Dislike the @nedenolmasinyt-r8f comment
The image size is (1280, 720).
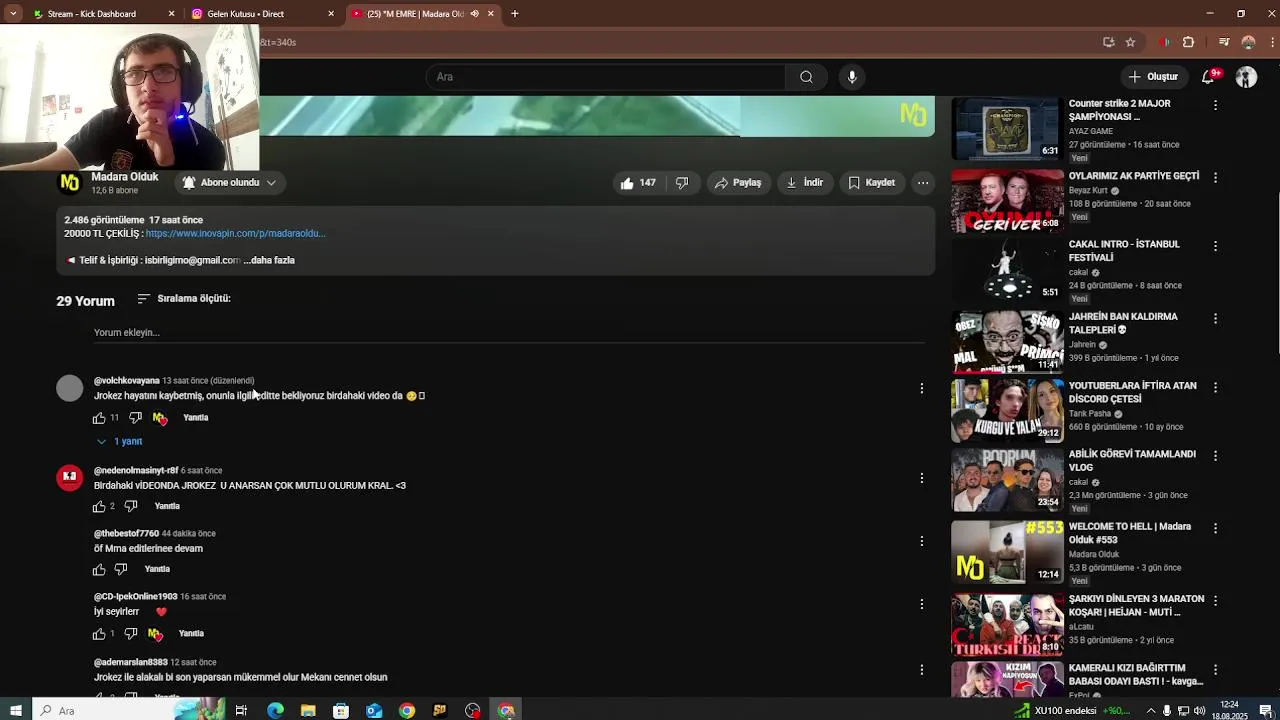tap(131, 507)
